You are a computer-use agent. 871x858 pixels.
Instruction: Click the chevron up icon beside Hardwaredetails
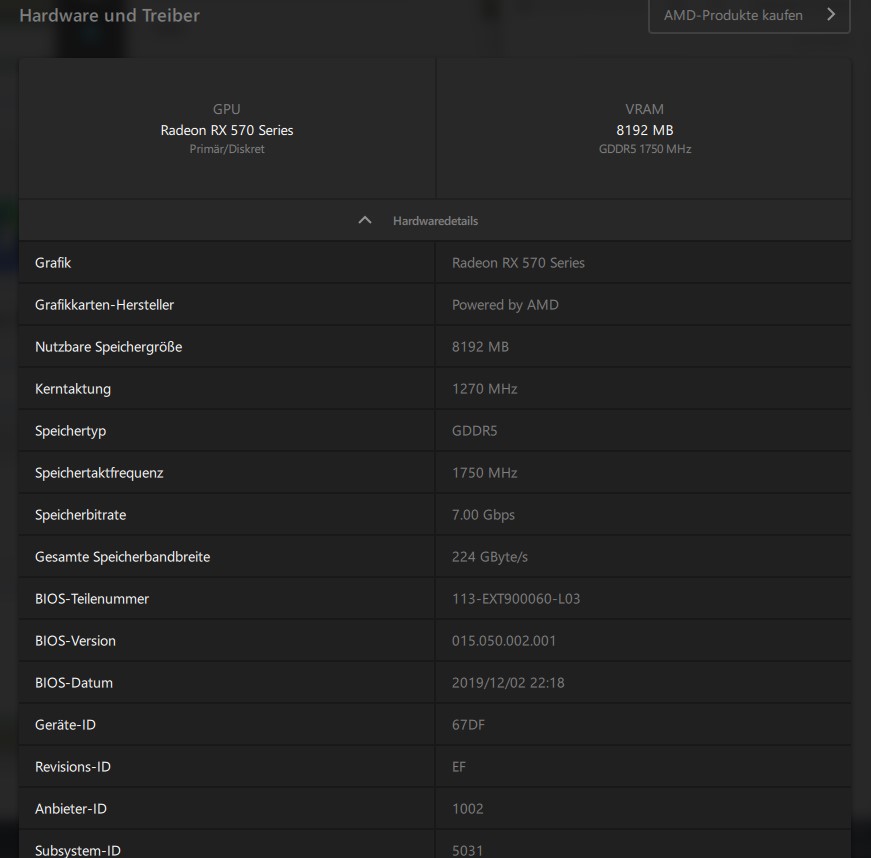pos(365,220)
